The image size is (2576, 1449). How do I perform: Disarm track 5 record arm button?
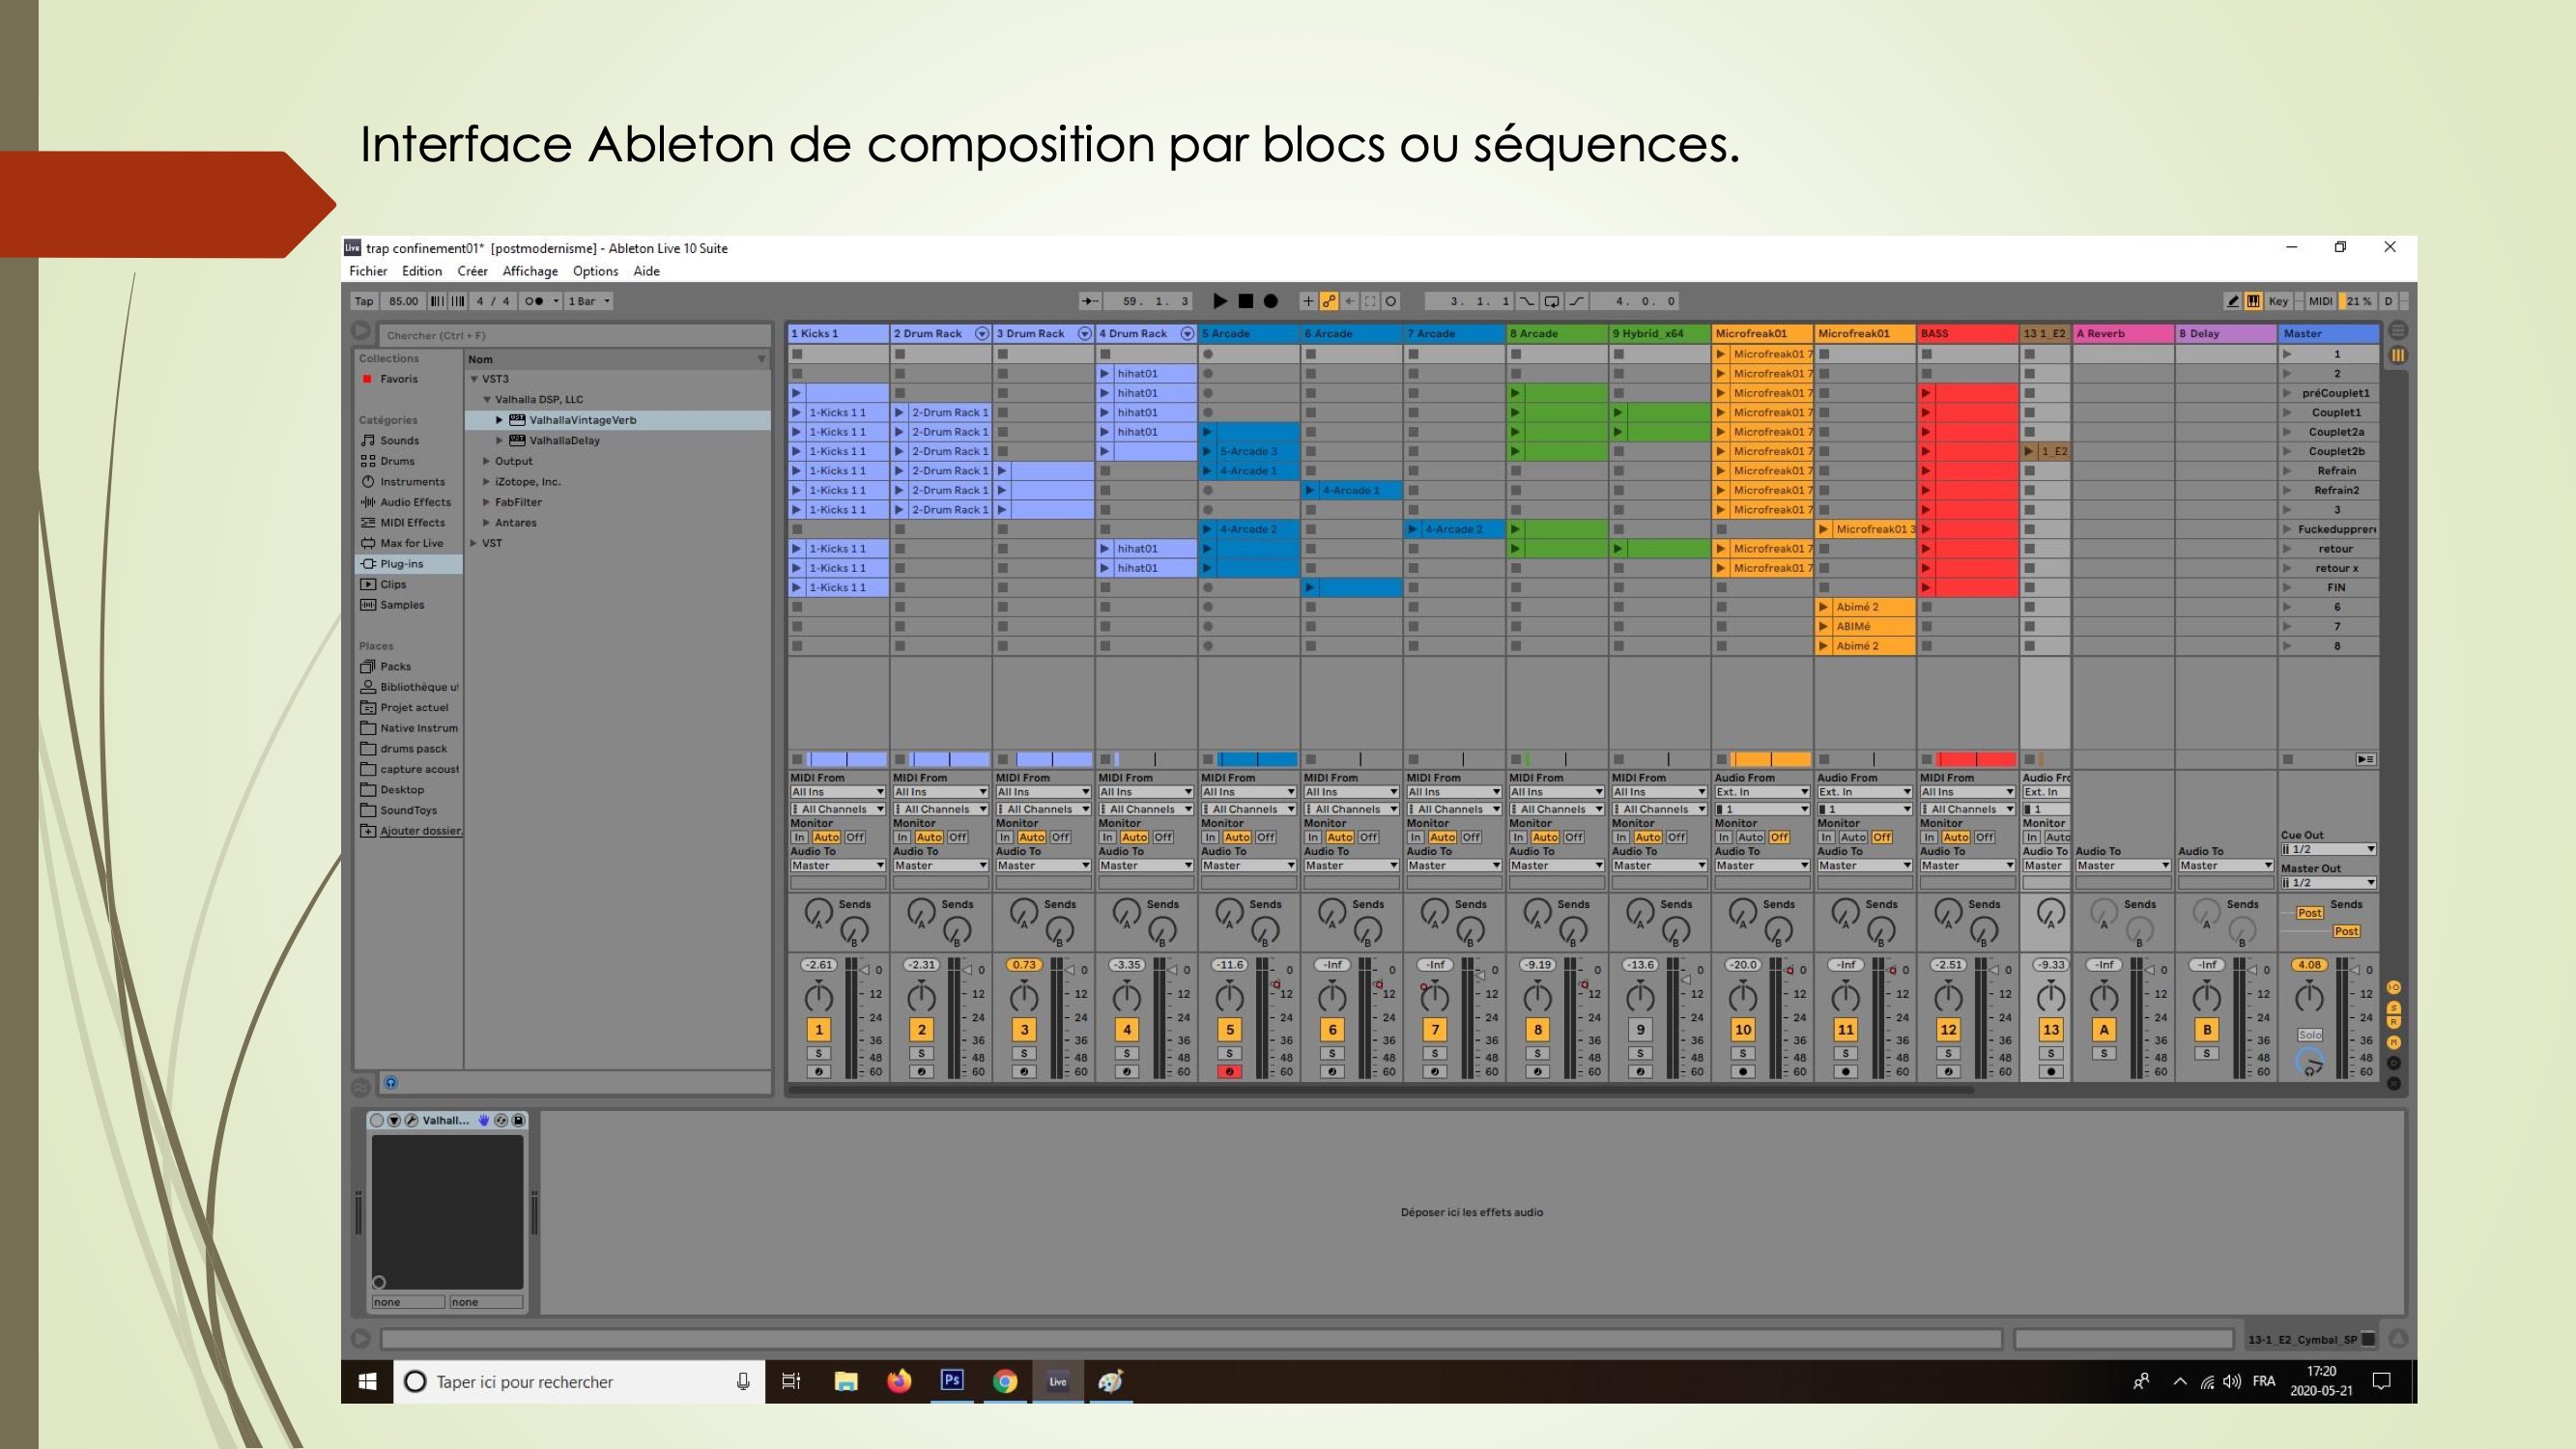1230,1072
